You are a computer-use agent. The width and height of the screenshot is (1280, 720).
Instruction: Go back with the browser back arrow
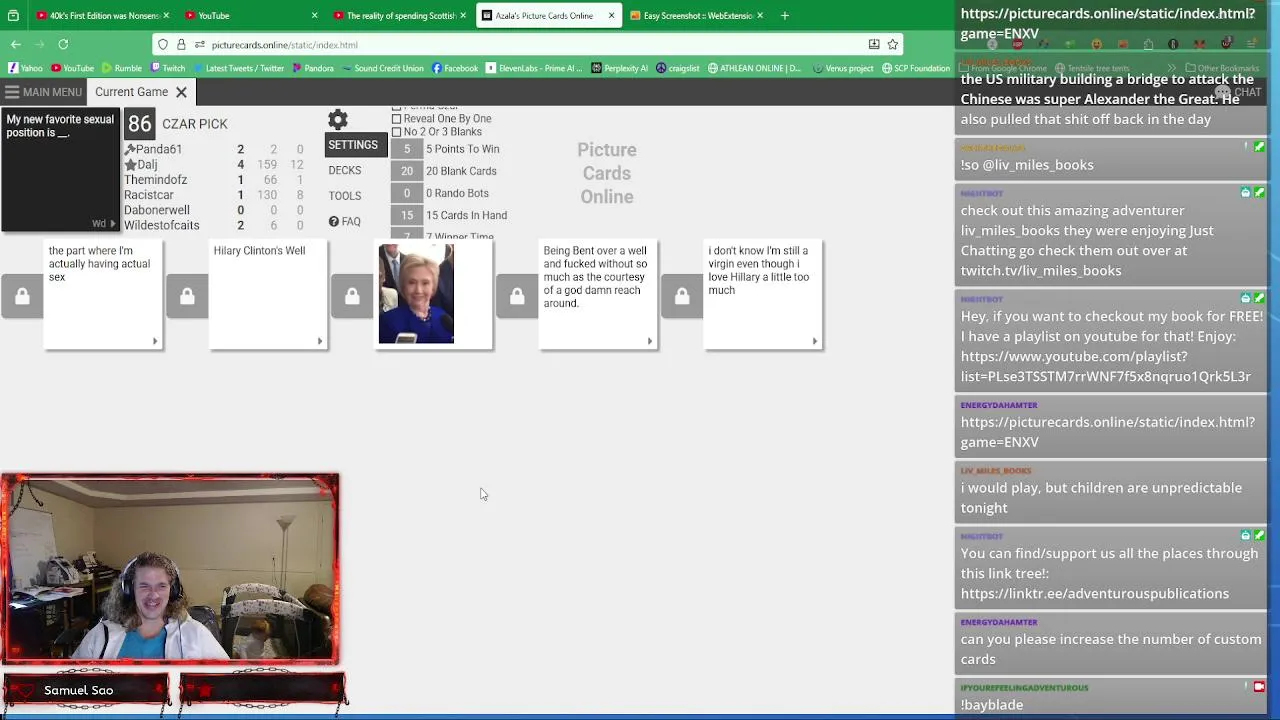coord(16,44)
